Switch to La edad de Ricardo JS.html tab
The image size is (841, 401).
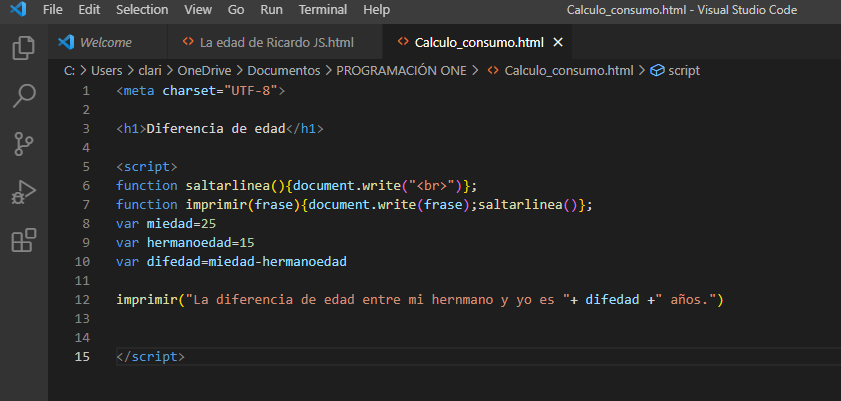pyautogui.click(x=276, y=42)
